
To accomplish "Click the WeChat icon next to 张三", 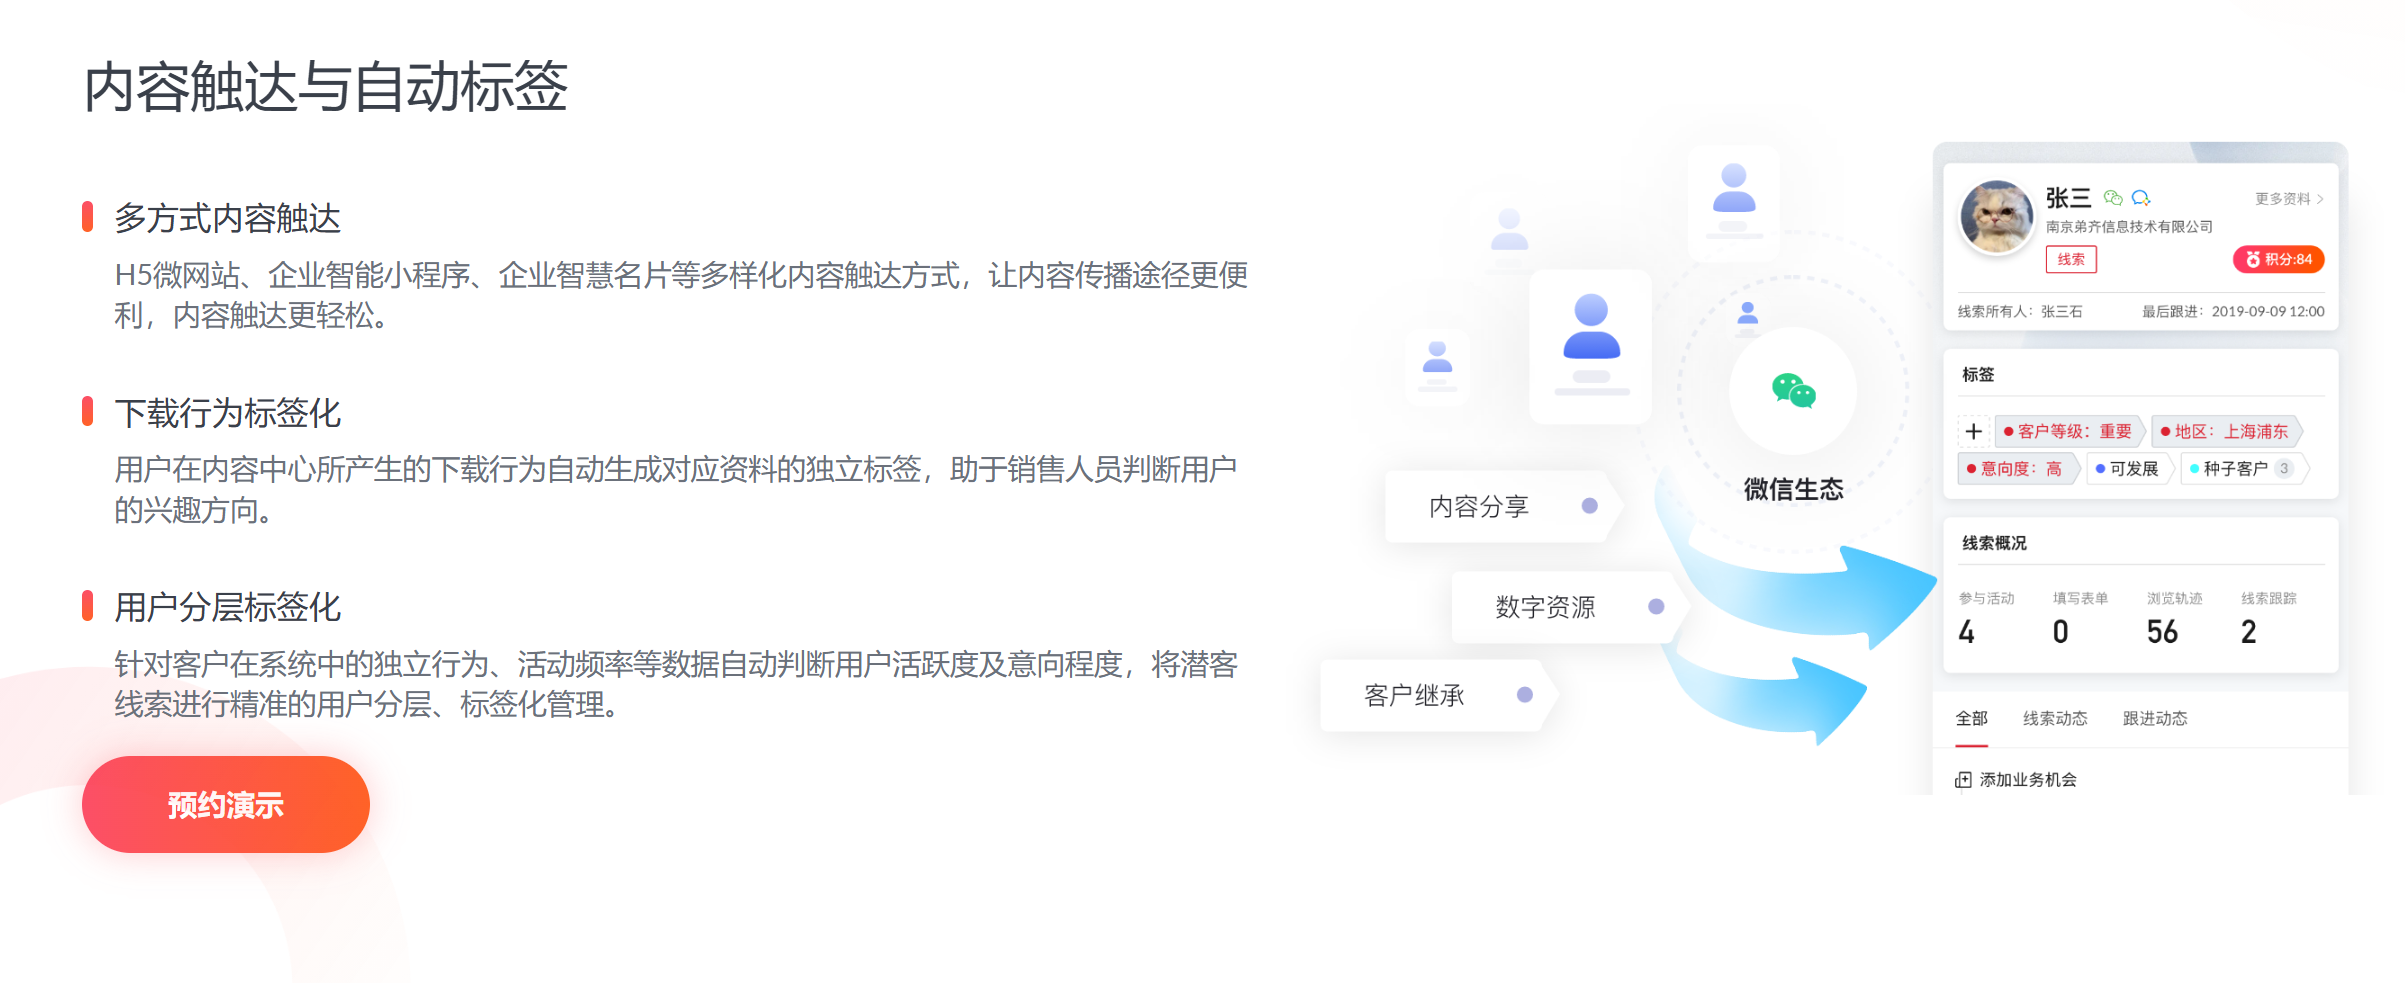I will click(2113, 198).
